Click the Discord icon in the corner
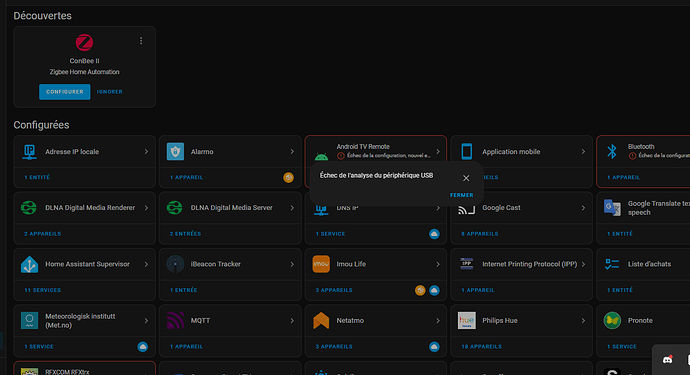This screenshot has width=690, height=375. click(x=668, y=360)
